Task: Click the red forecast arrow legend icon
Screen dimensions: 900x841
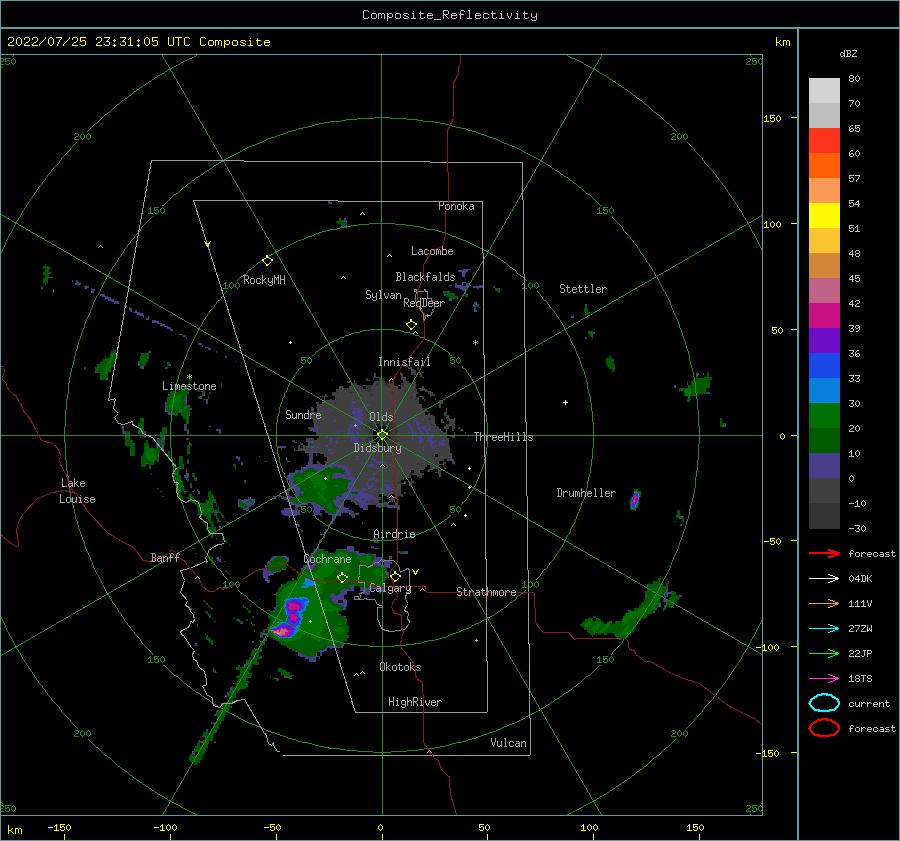Action: click(824, 553)
